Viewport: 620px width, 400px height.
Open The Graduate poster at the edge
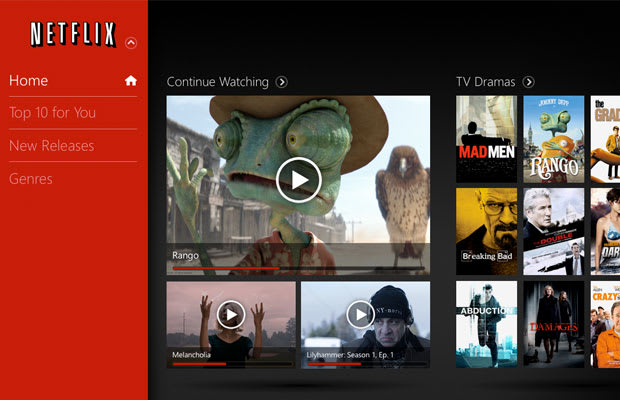605,139
